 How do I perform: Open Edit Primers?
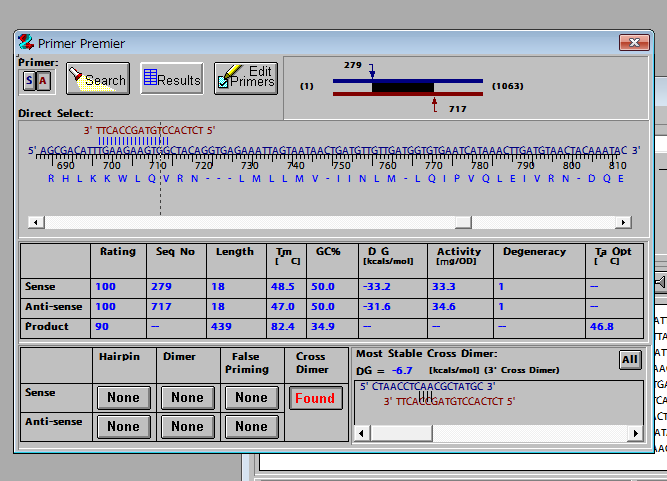[x=245, y=78]
